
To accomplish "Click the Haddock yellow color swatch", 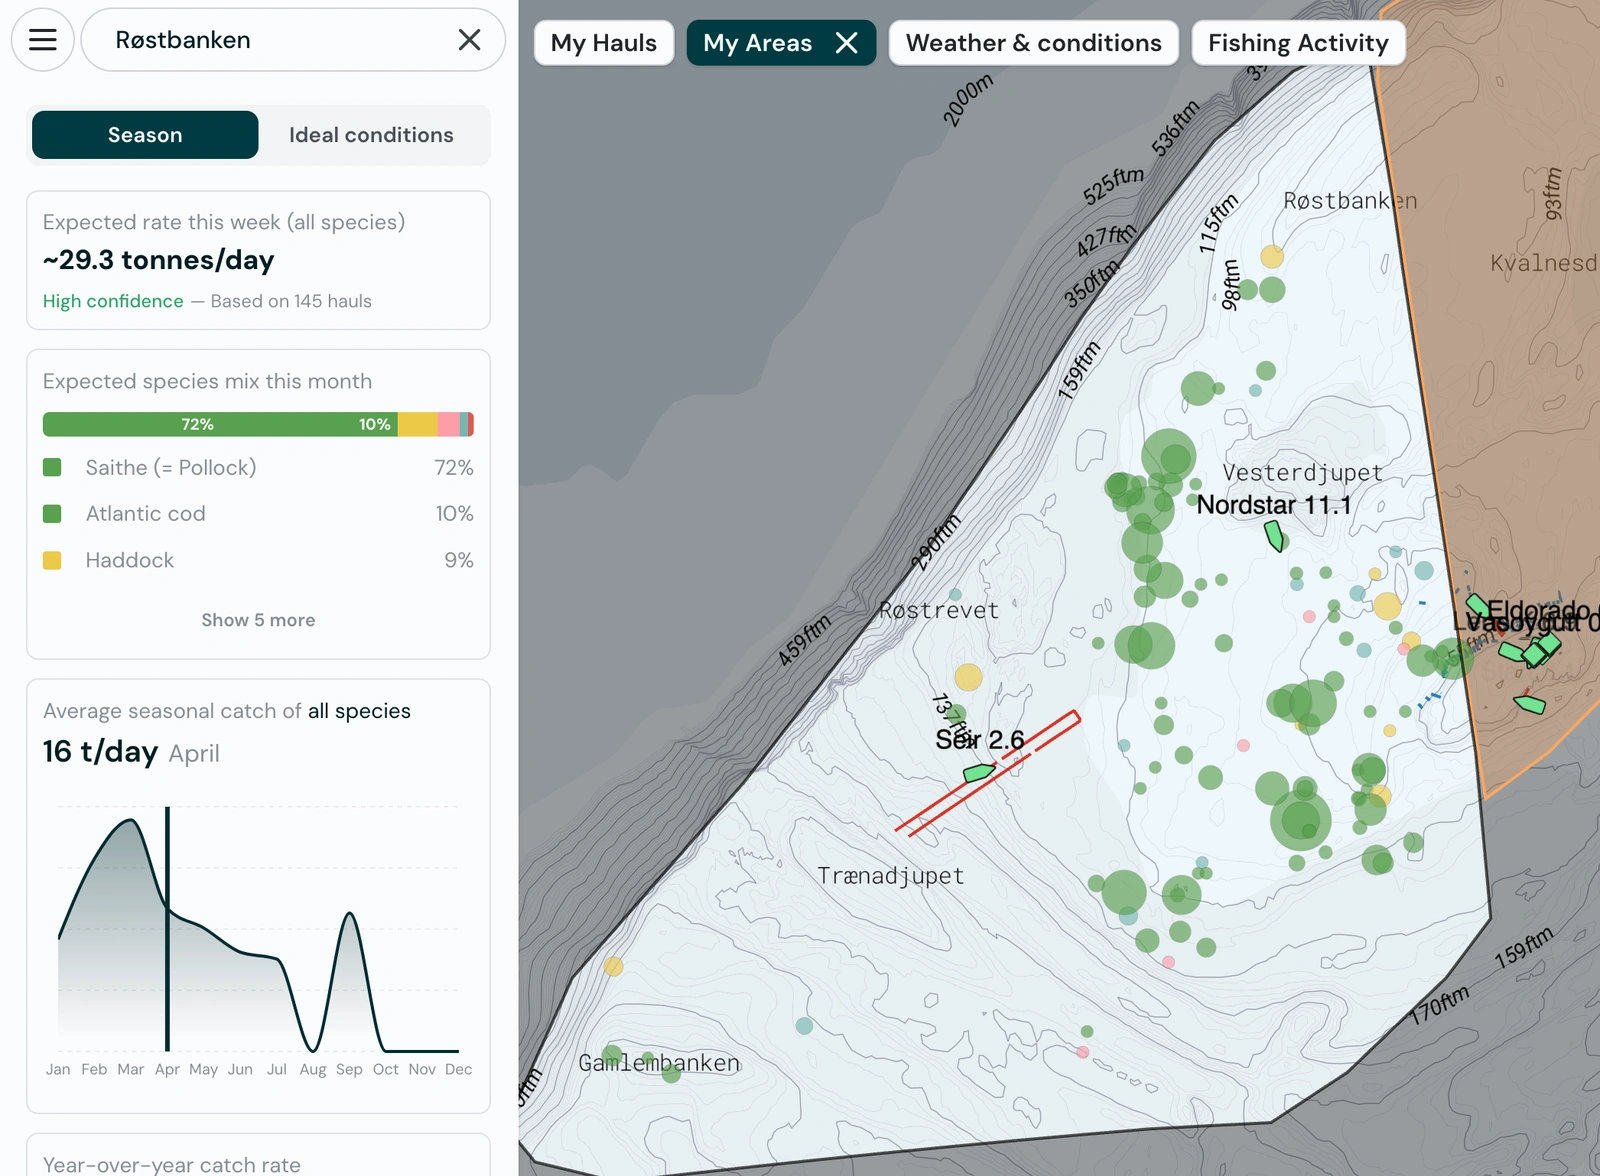I will click(x=53, y=561).
